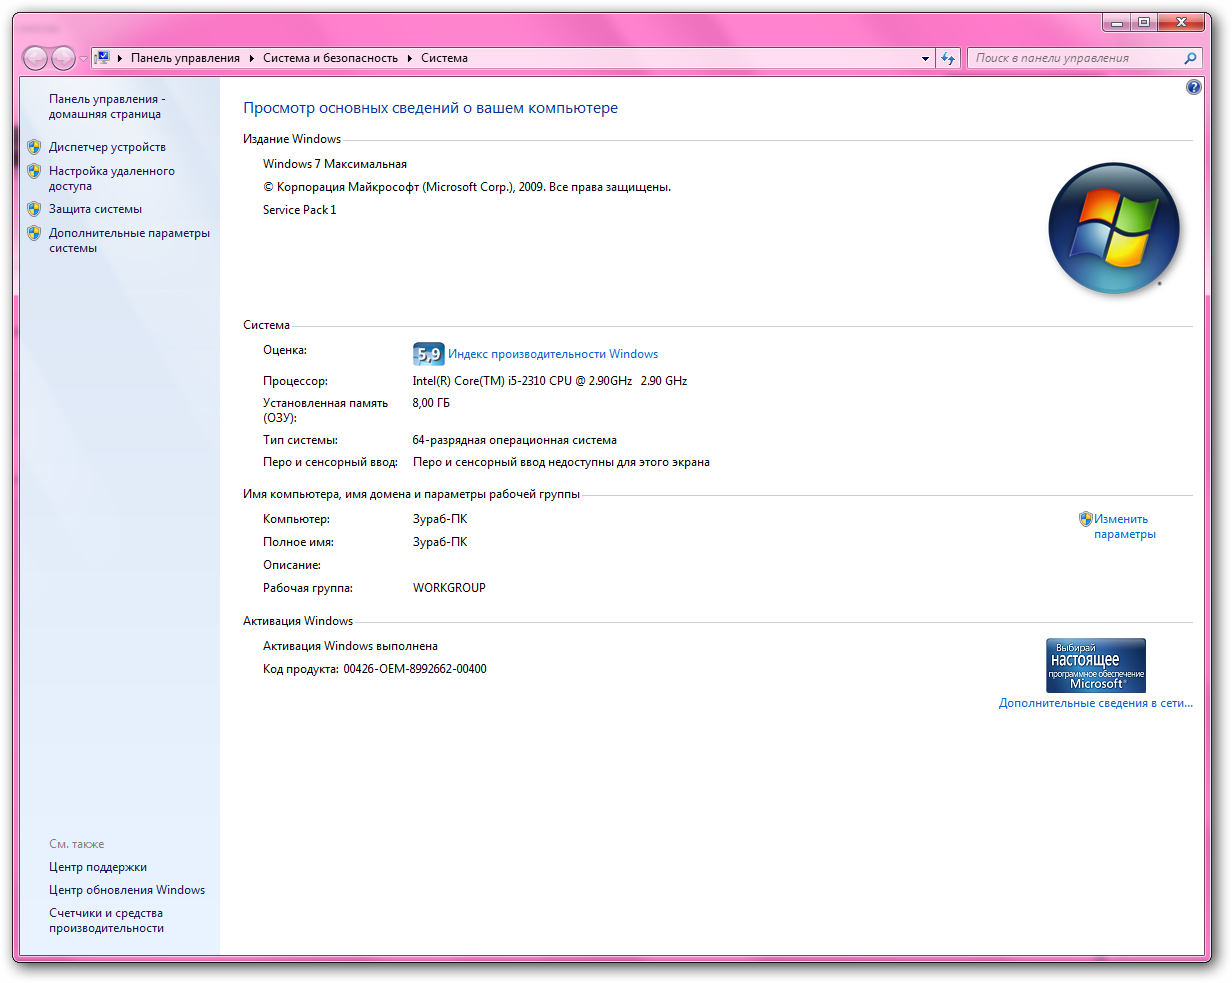Screen dimensions: 1232x983
Task: Click WORKGROUP workgroup value
Action: click(x=449, y=588)
